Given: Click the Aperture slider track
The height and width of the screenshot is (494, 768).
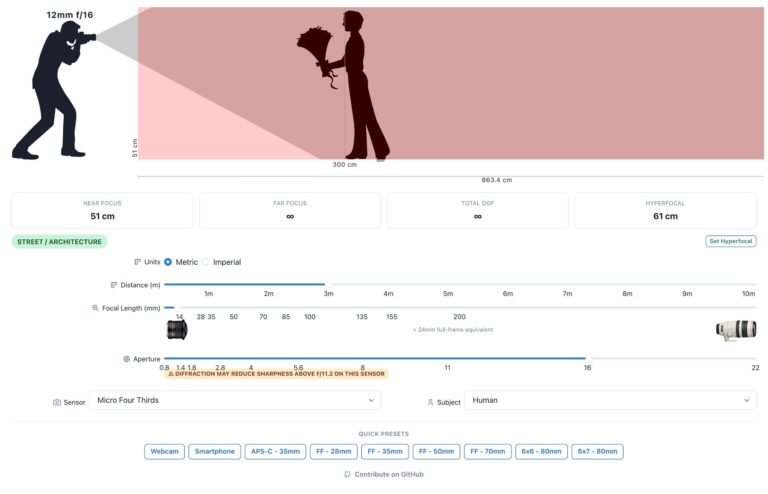Looking at the screenshot, I should (460, 358).
